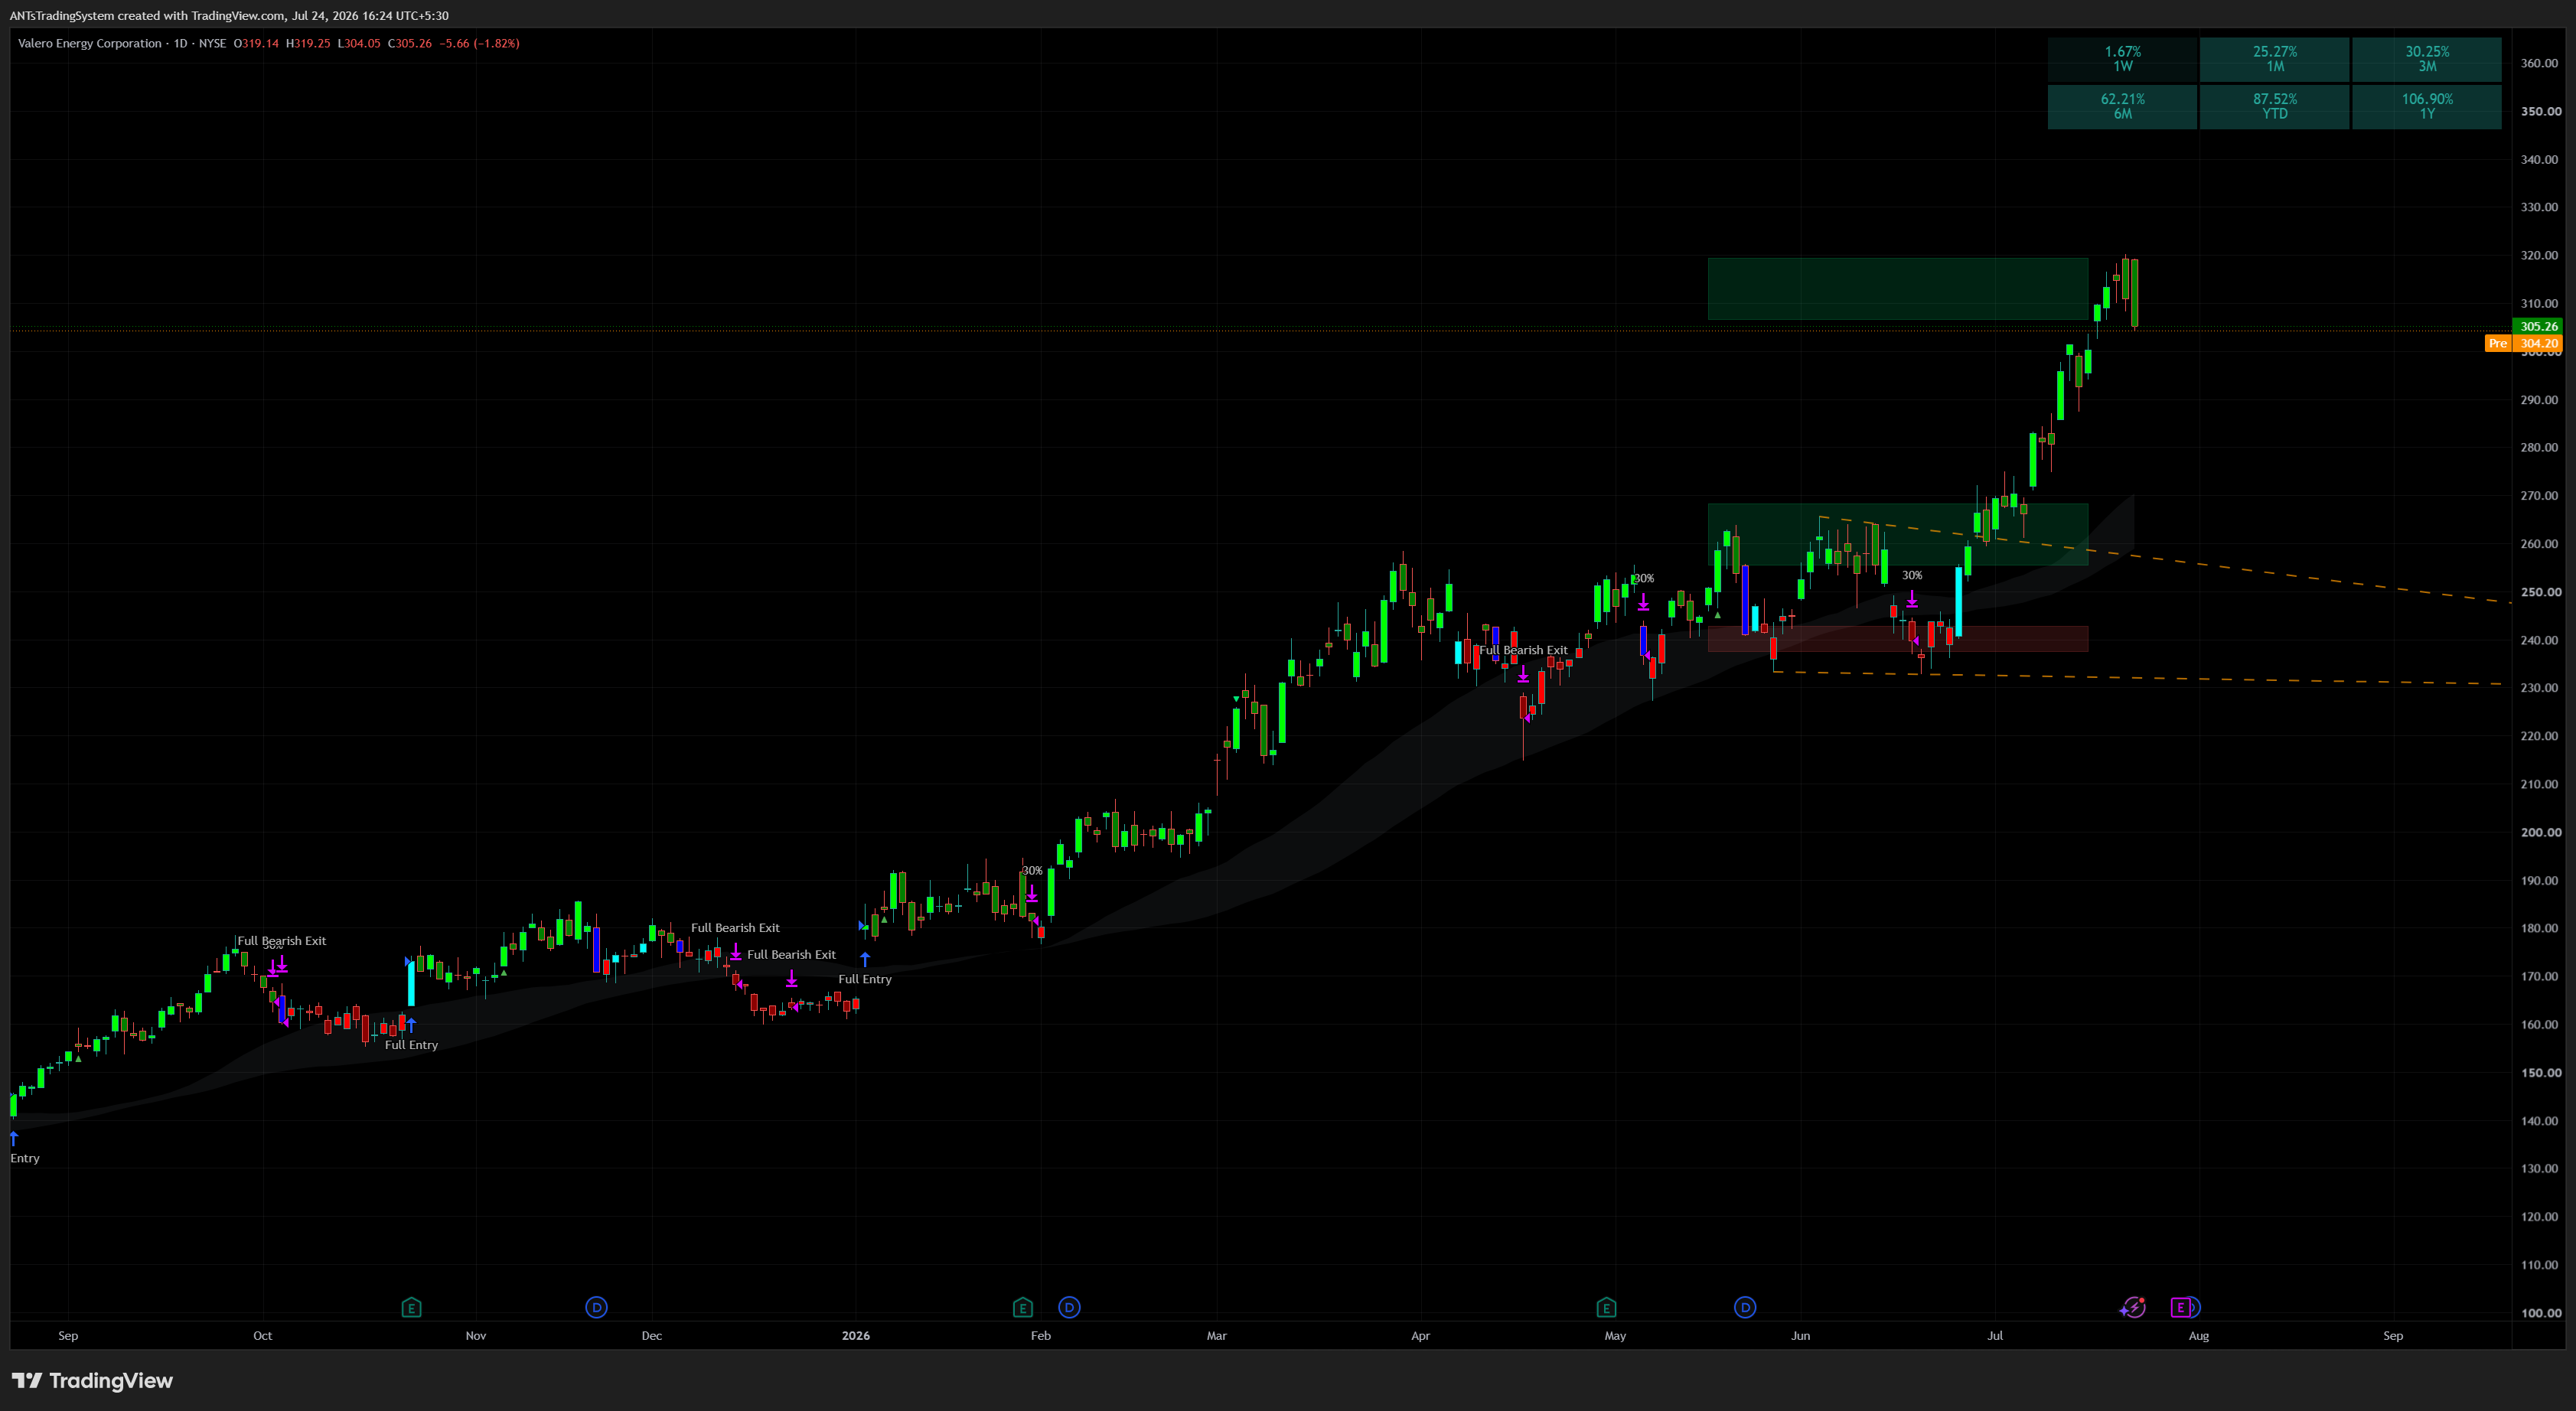Select the lower green zone near 260

pyautogui.click(x=1897, y=534)
